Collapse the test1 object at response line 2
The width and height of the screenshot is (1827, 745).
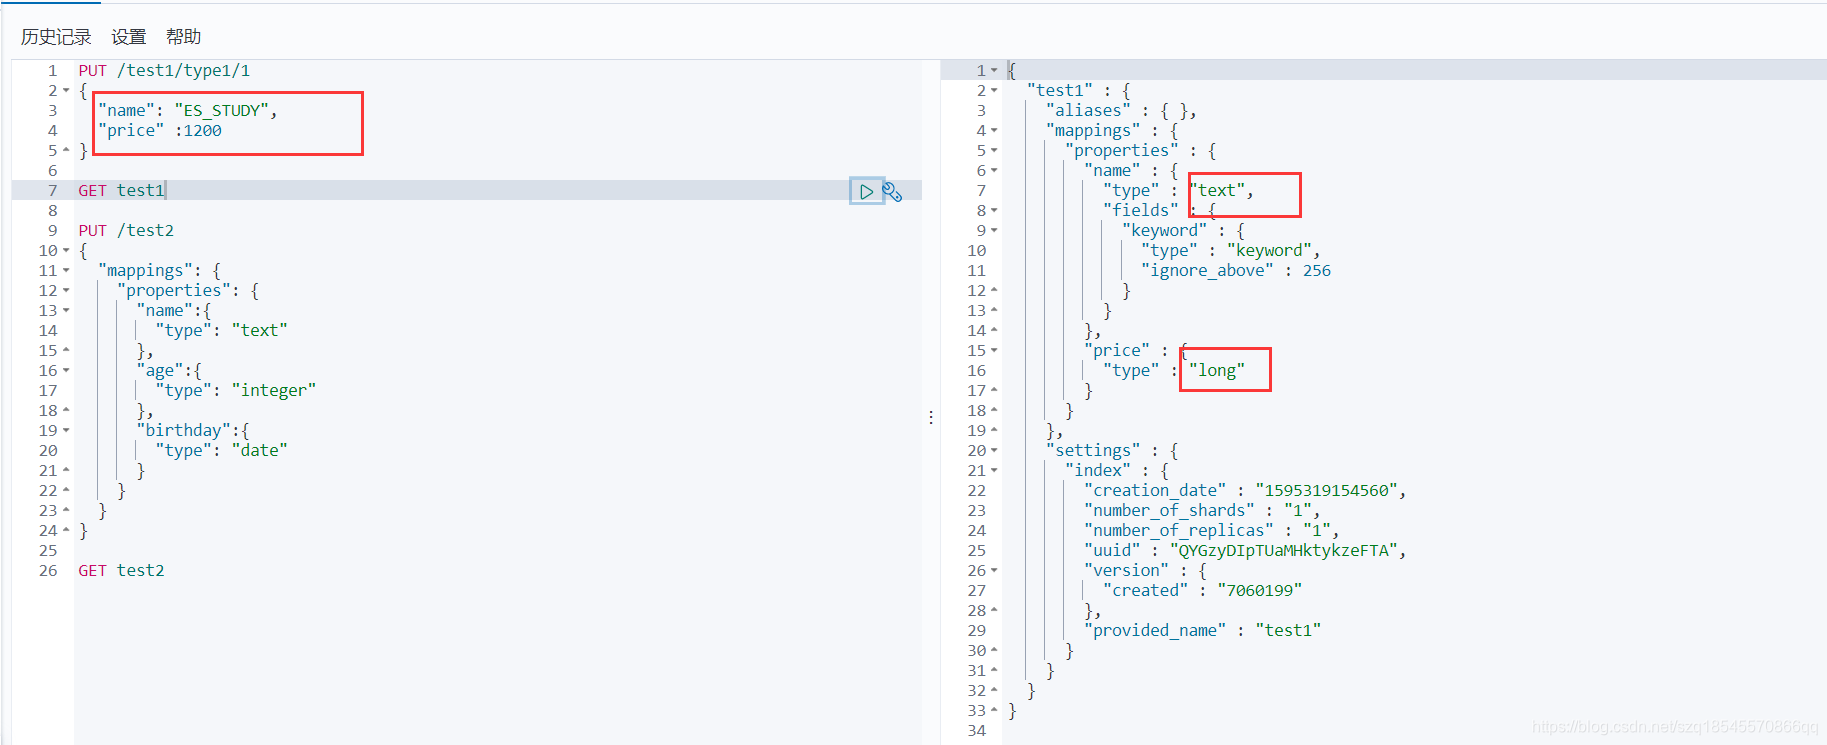pos(994,90)
